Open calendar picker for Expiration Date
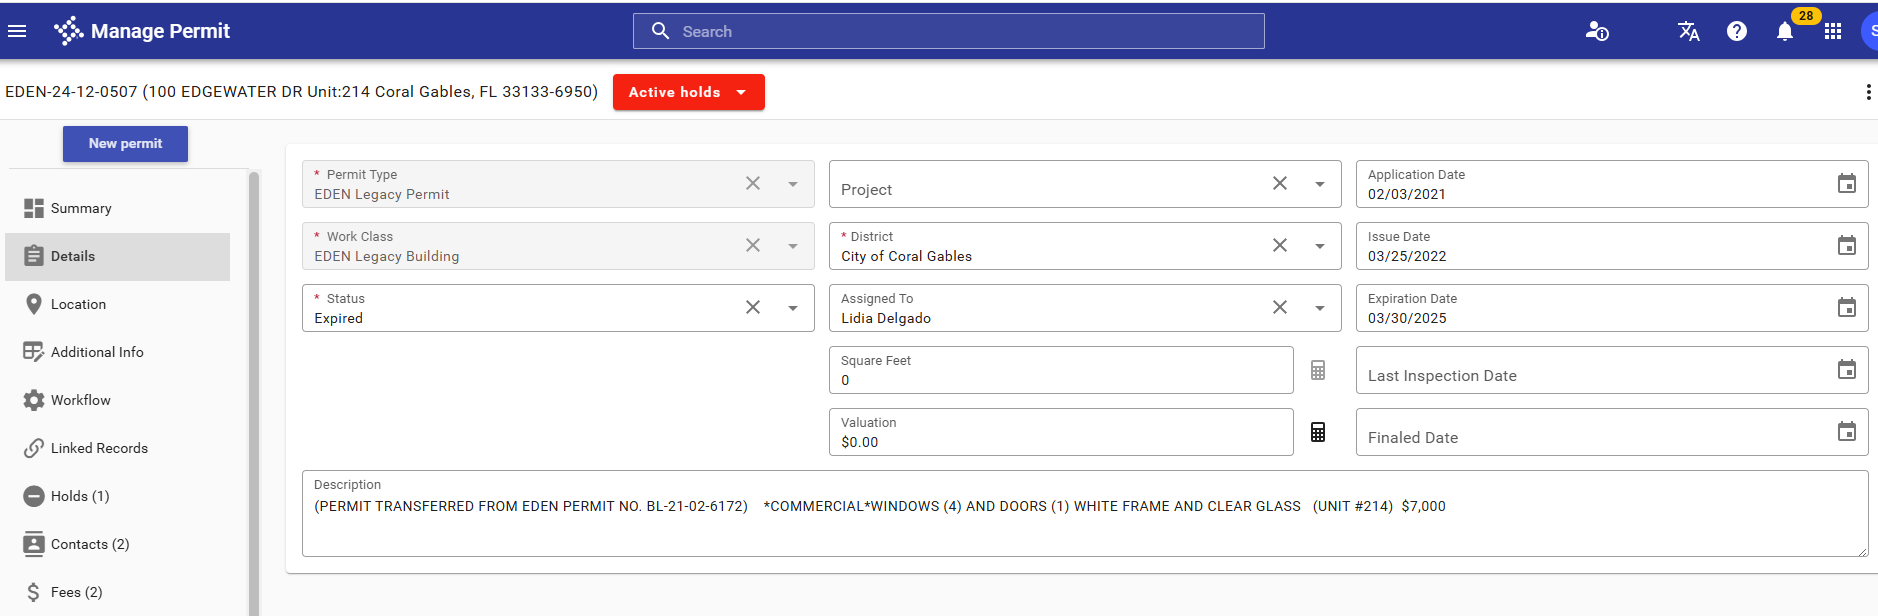The height and width of the screenshot is (616, 1878). point(1846,308)
